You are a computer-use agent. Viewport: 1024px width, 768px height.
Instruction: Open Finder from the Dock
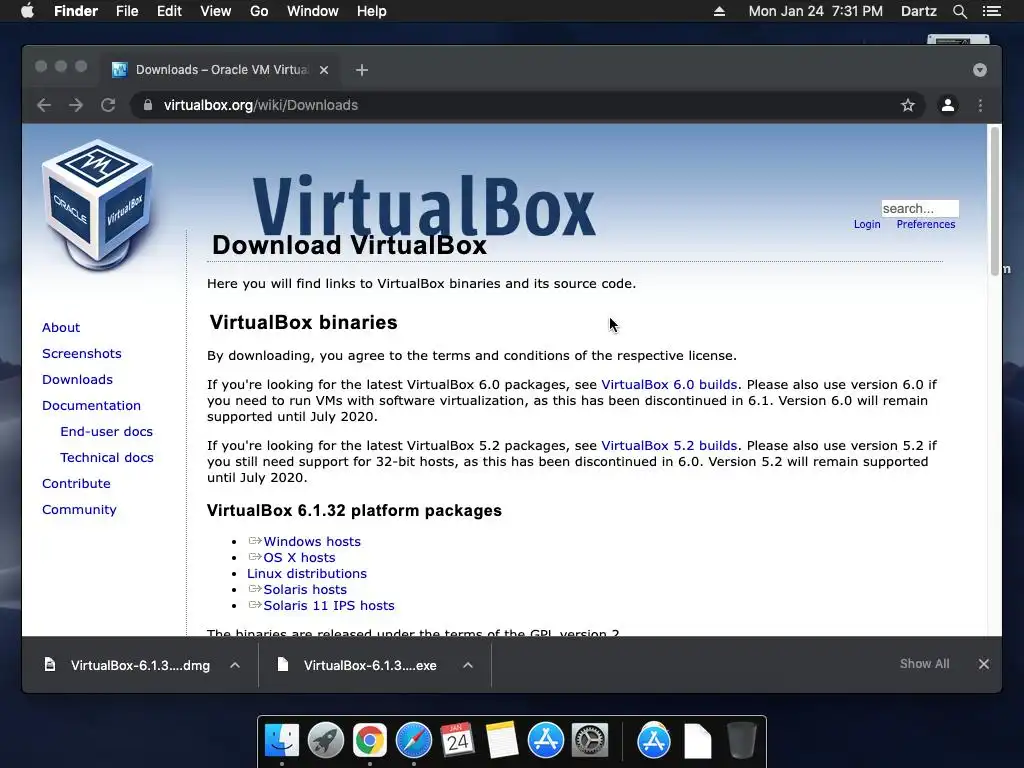coord(281,741)
